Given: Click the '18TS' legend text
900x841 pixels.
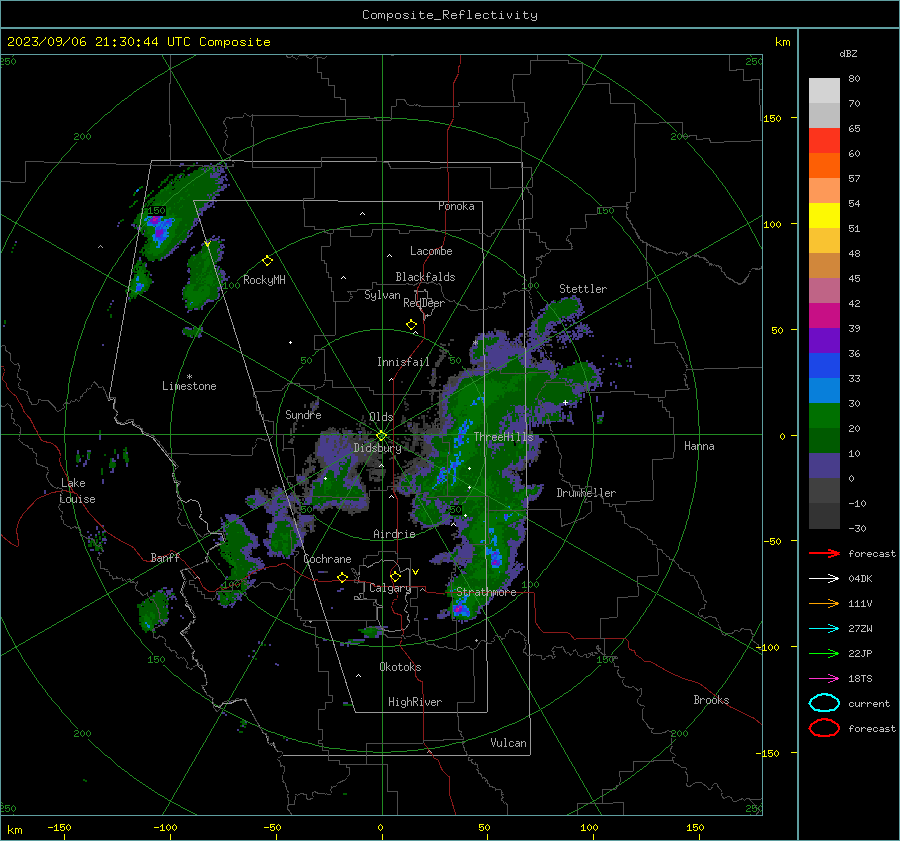Looking at the screenshot, I should (x=860, y=679).
